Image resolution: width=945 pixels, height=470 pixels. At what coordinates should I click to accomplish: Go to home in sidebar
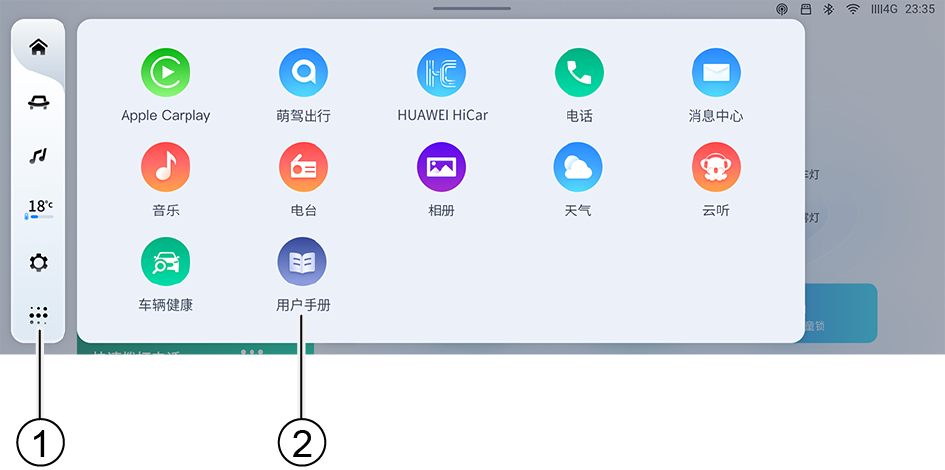(39, 47)
